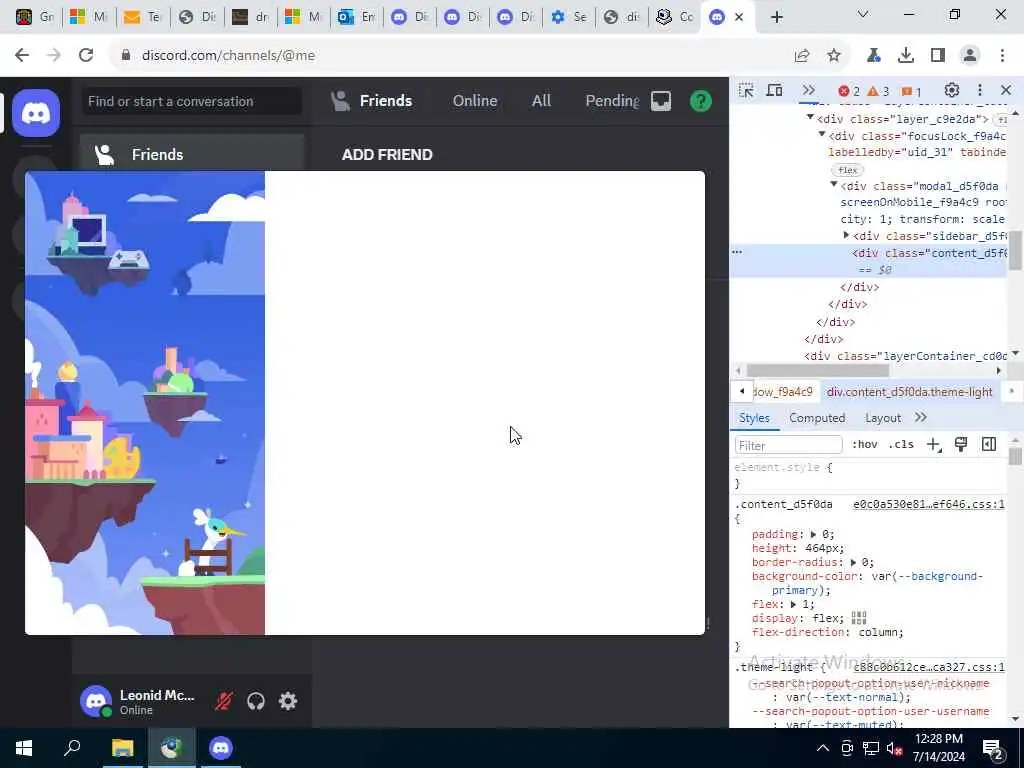This screenshot has height=768, width=1024.
Task: Click the Find or start a conversation box
Action: 191,101
